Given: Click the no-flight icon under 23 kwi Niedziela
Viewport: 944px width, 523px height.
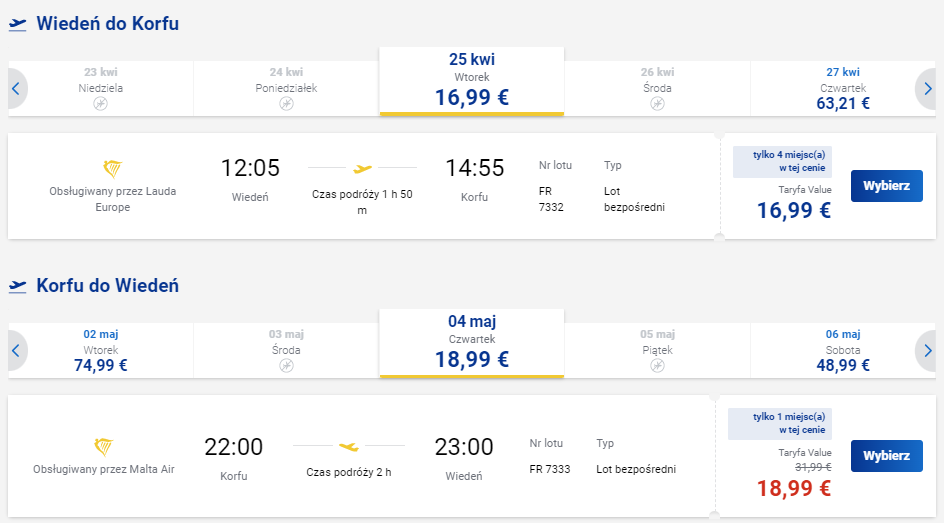Looking at the screenshot, I should click(101, 104).
